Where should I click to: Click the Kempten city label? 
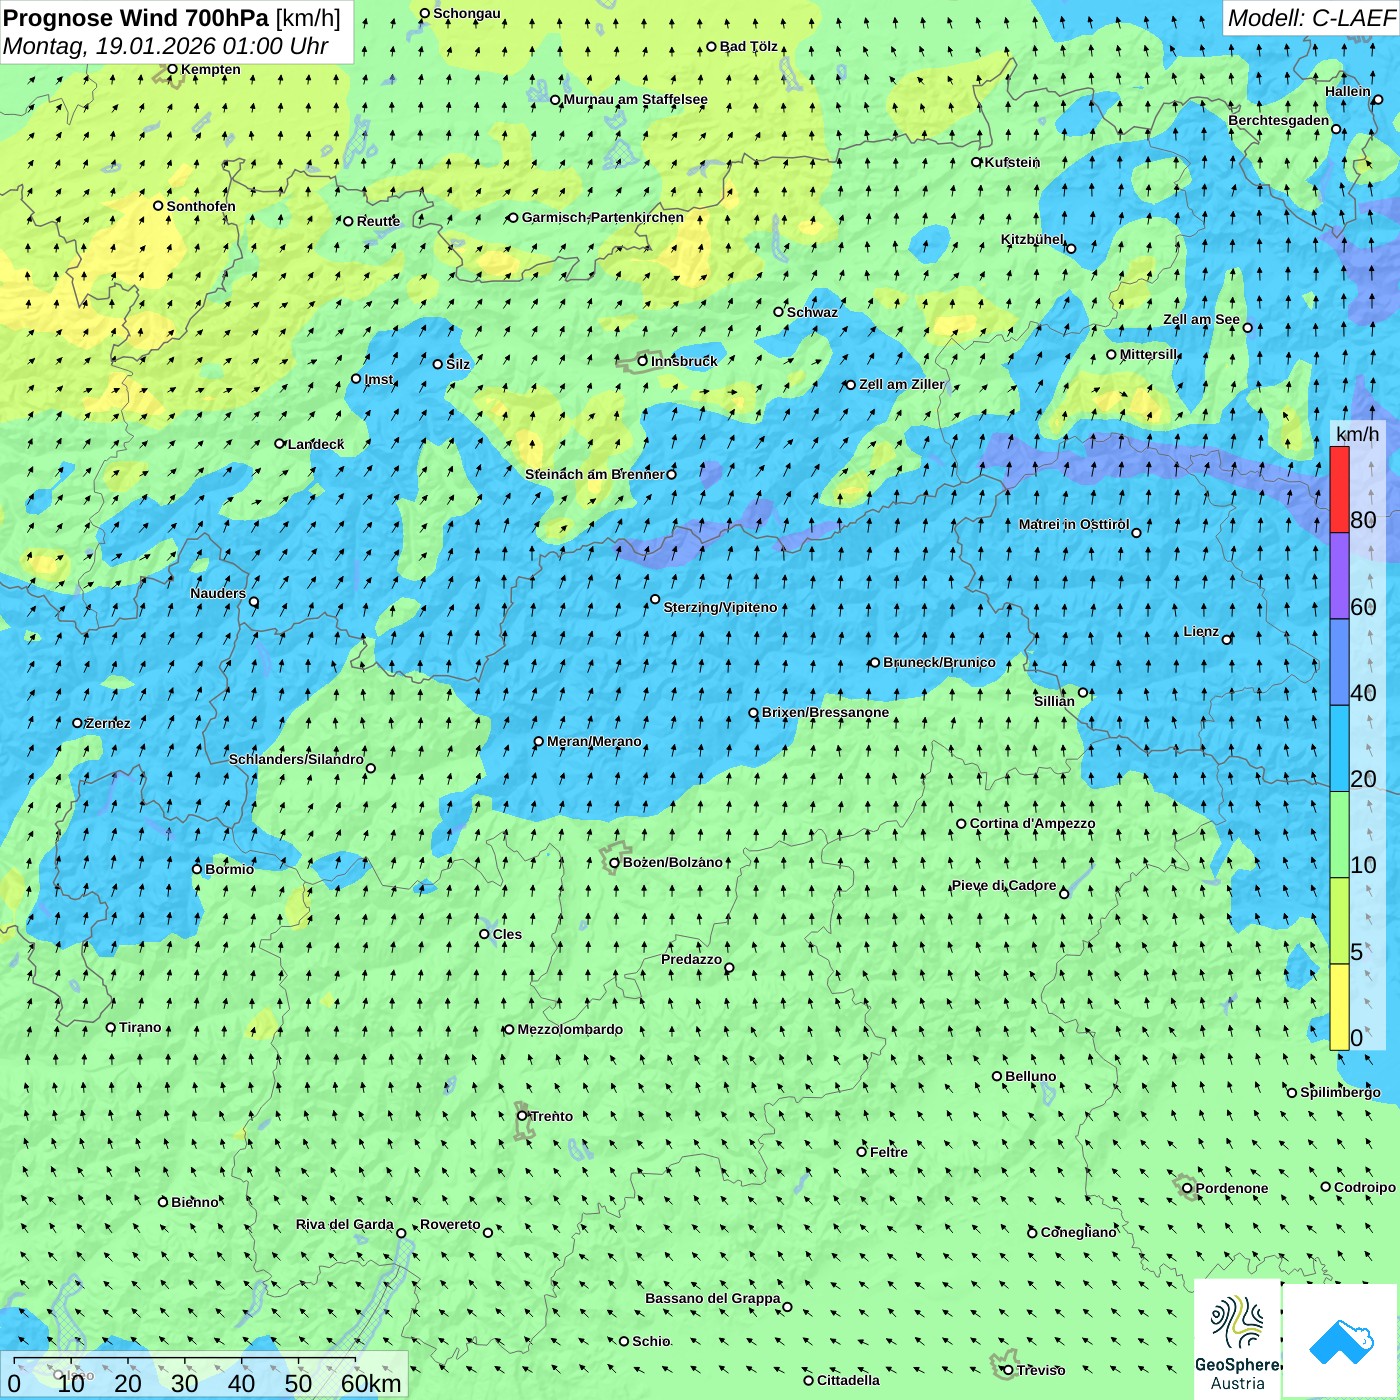coord(210,69)
